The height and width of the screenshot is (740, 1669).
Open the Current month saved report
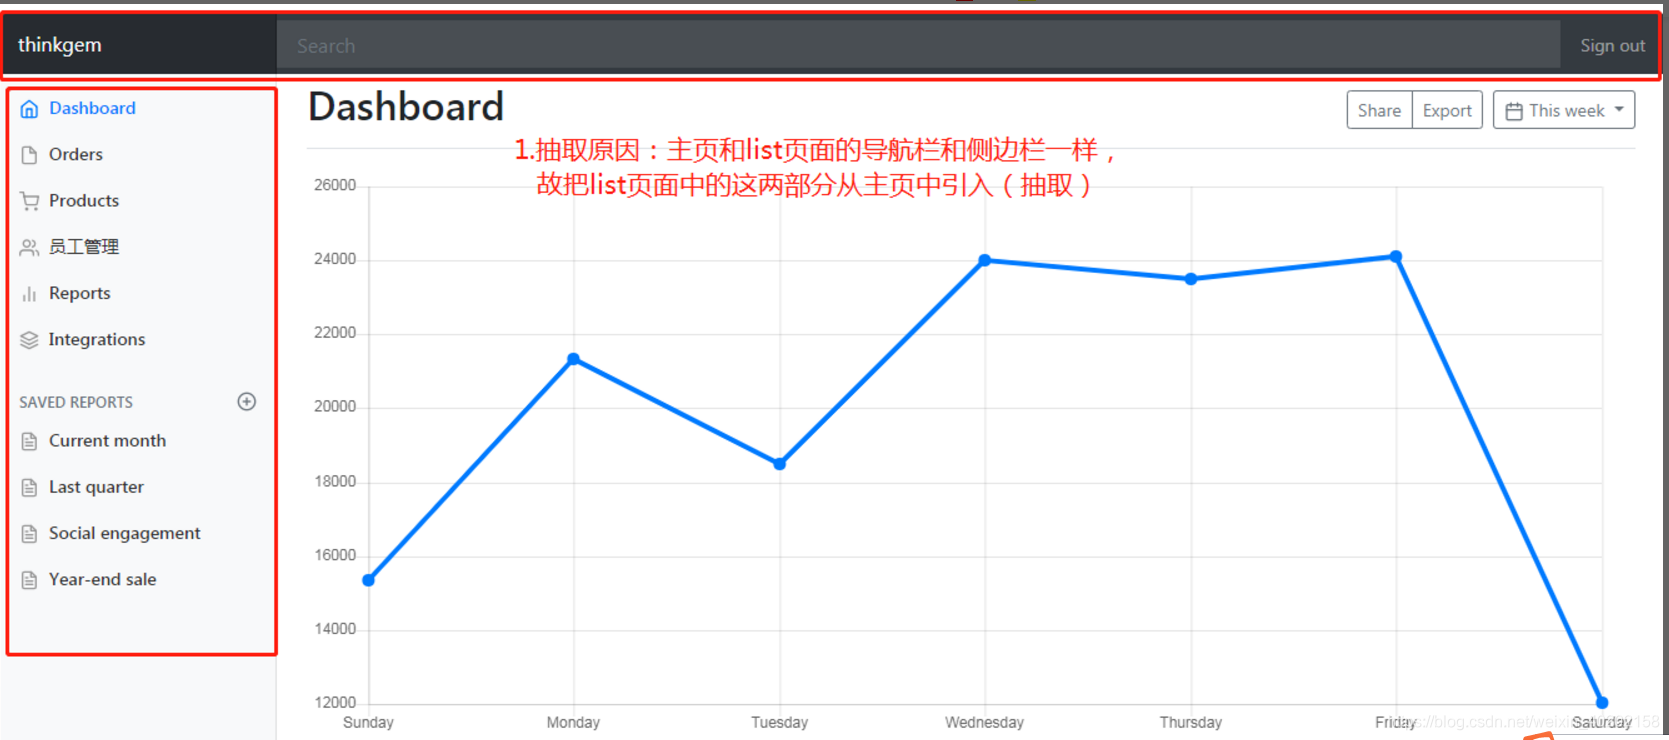[108, 440]
